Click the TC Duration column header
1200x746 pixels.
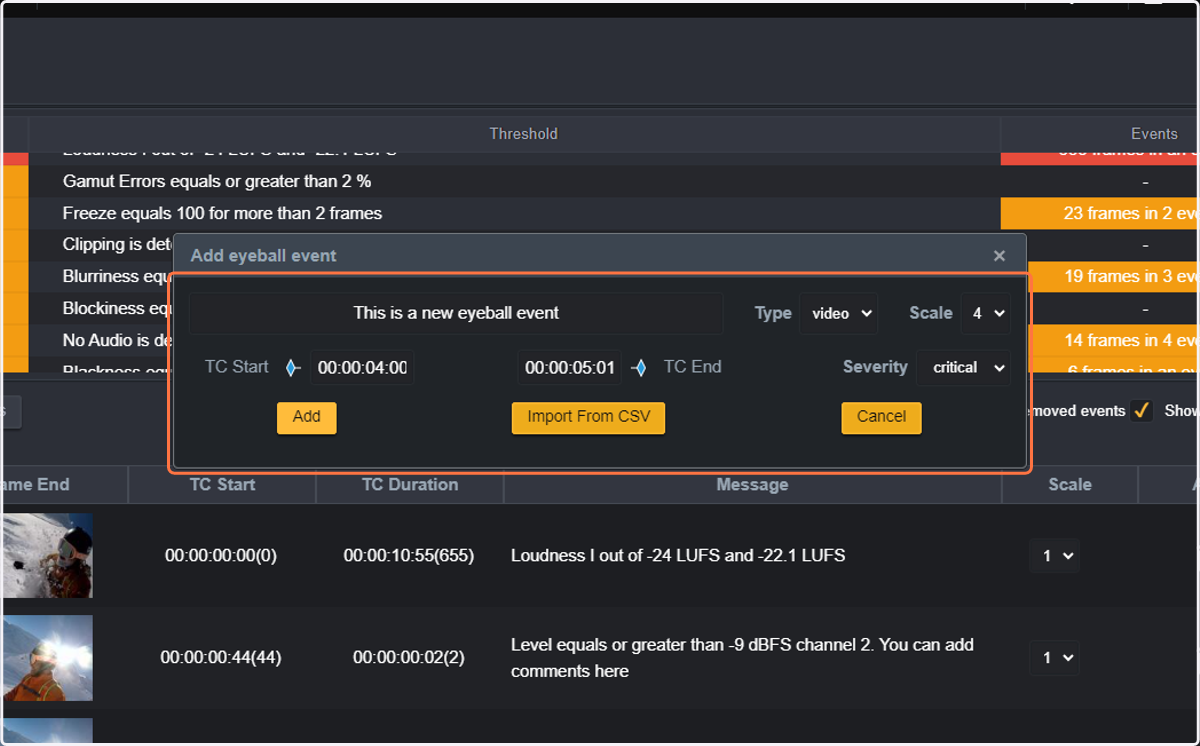click(x=410, y=485)
